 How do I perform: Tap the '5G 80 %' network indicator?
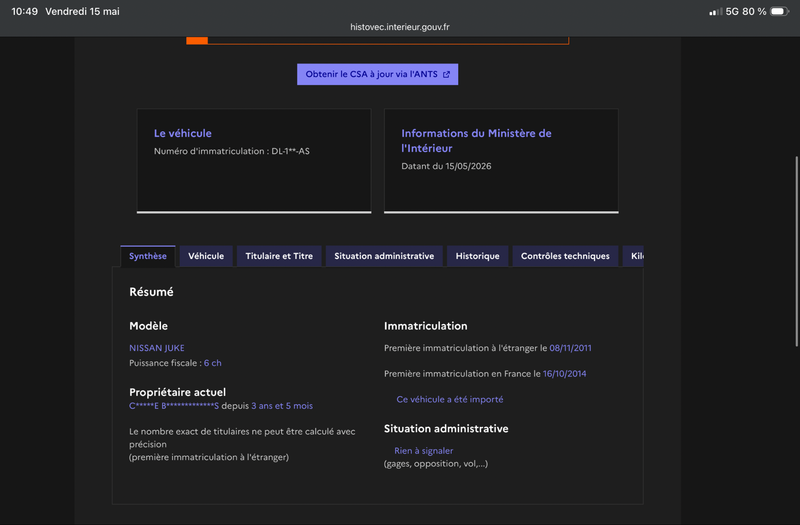tap(746, 11)
